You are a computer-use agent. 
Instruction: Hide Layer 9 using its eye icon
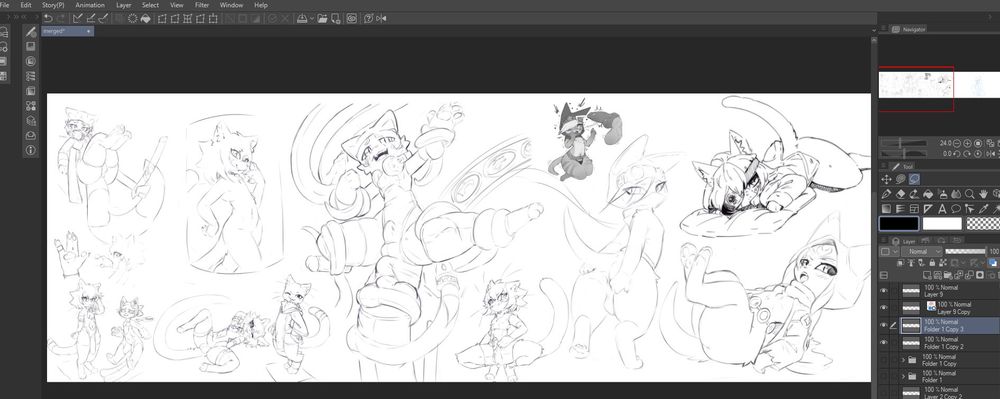click(x=884, y=291)
